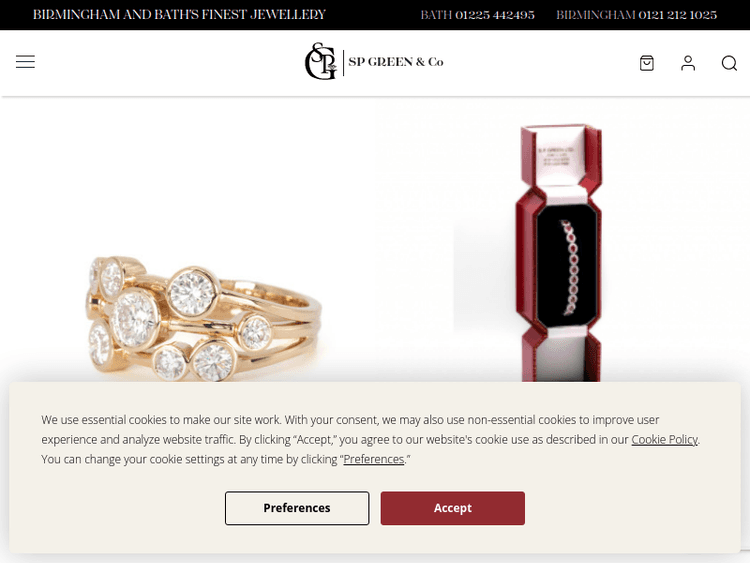Viewport: 750px width, 563px height.
Task: Open the shopping bag icon
Action: tap(647, 63)
